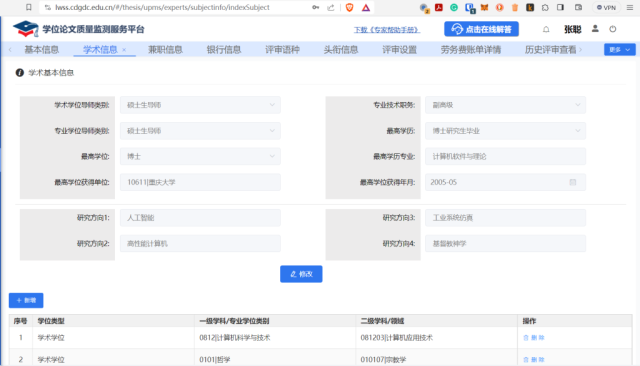Open Brave Shields lion icon
This screenshot has width=640, height=366.
[349, 7]
